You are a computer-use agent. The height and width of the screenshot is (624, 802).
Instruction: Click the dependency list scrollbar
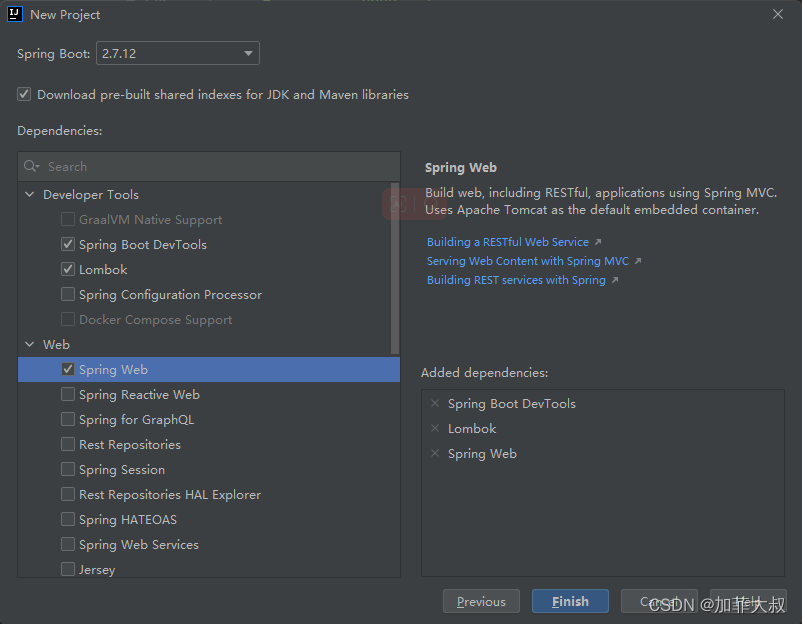click(x=395, y=269)
